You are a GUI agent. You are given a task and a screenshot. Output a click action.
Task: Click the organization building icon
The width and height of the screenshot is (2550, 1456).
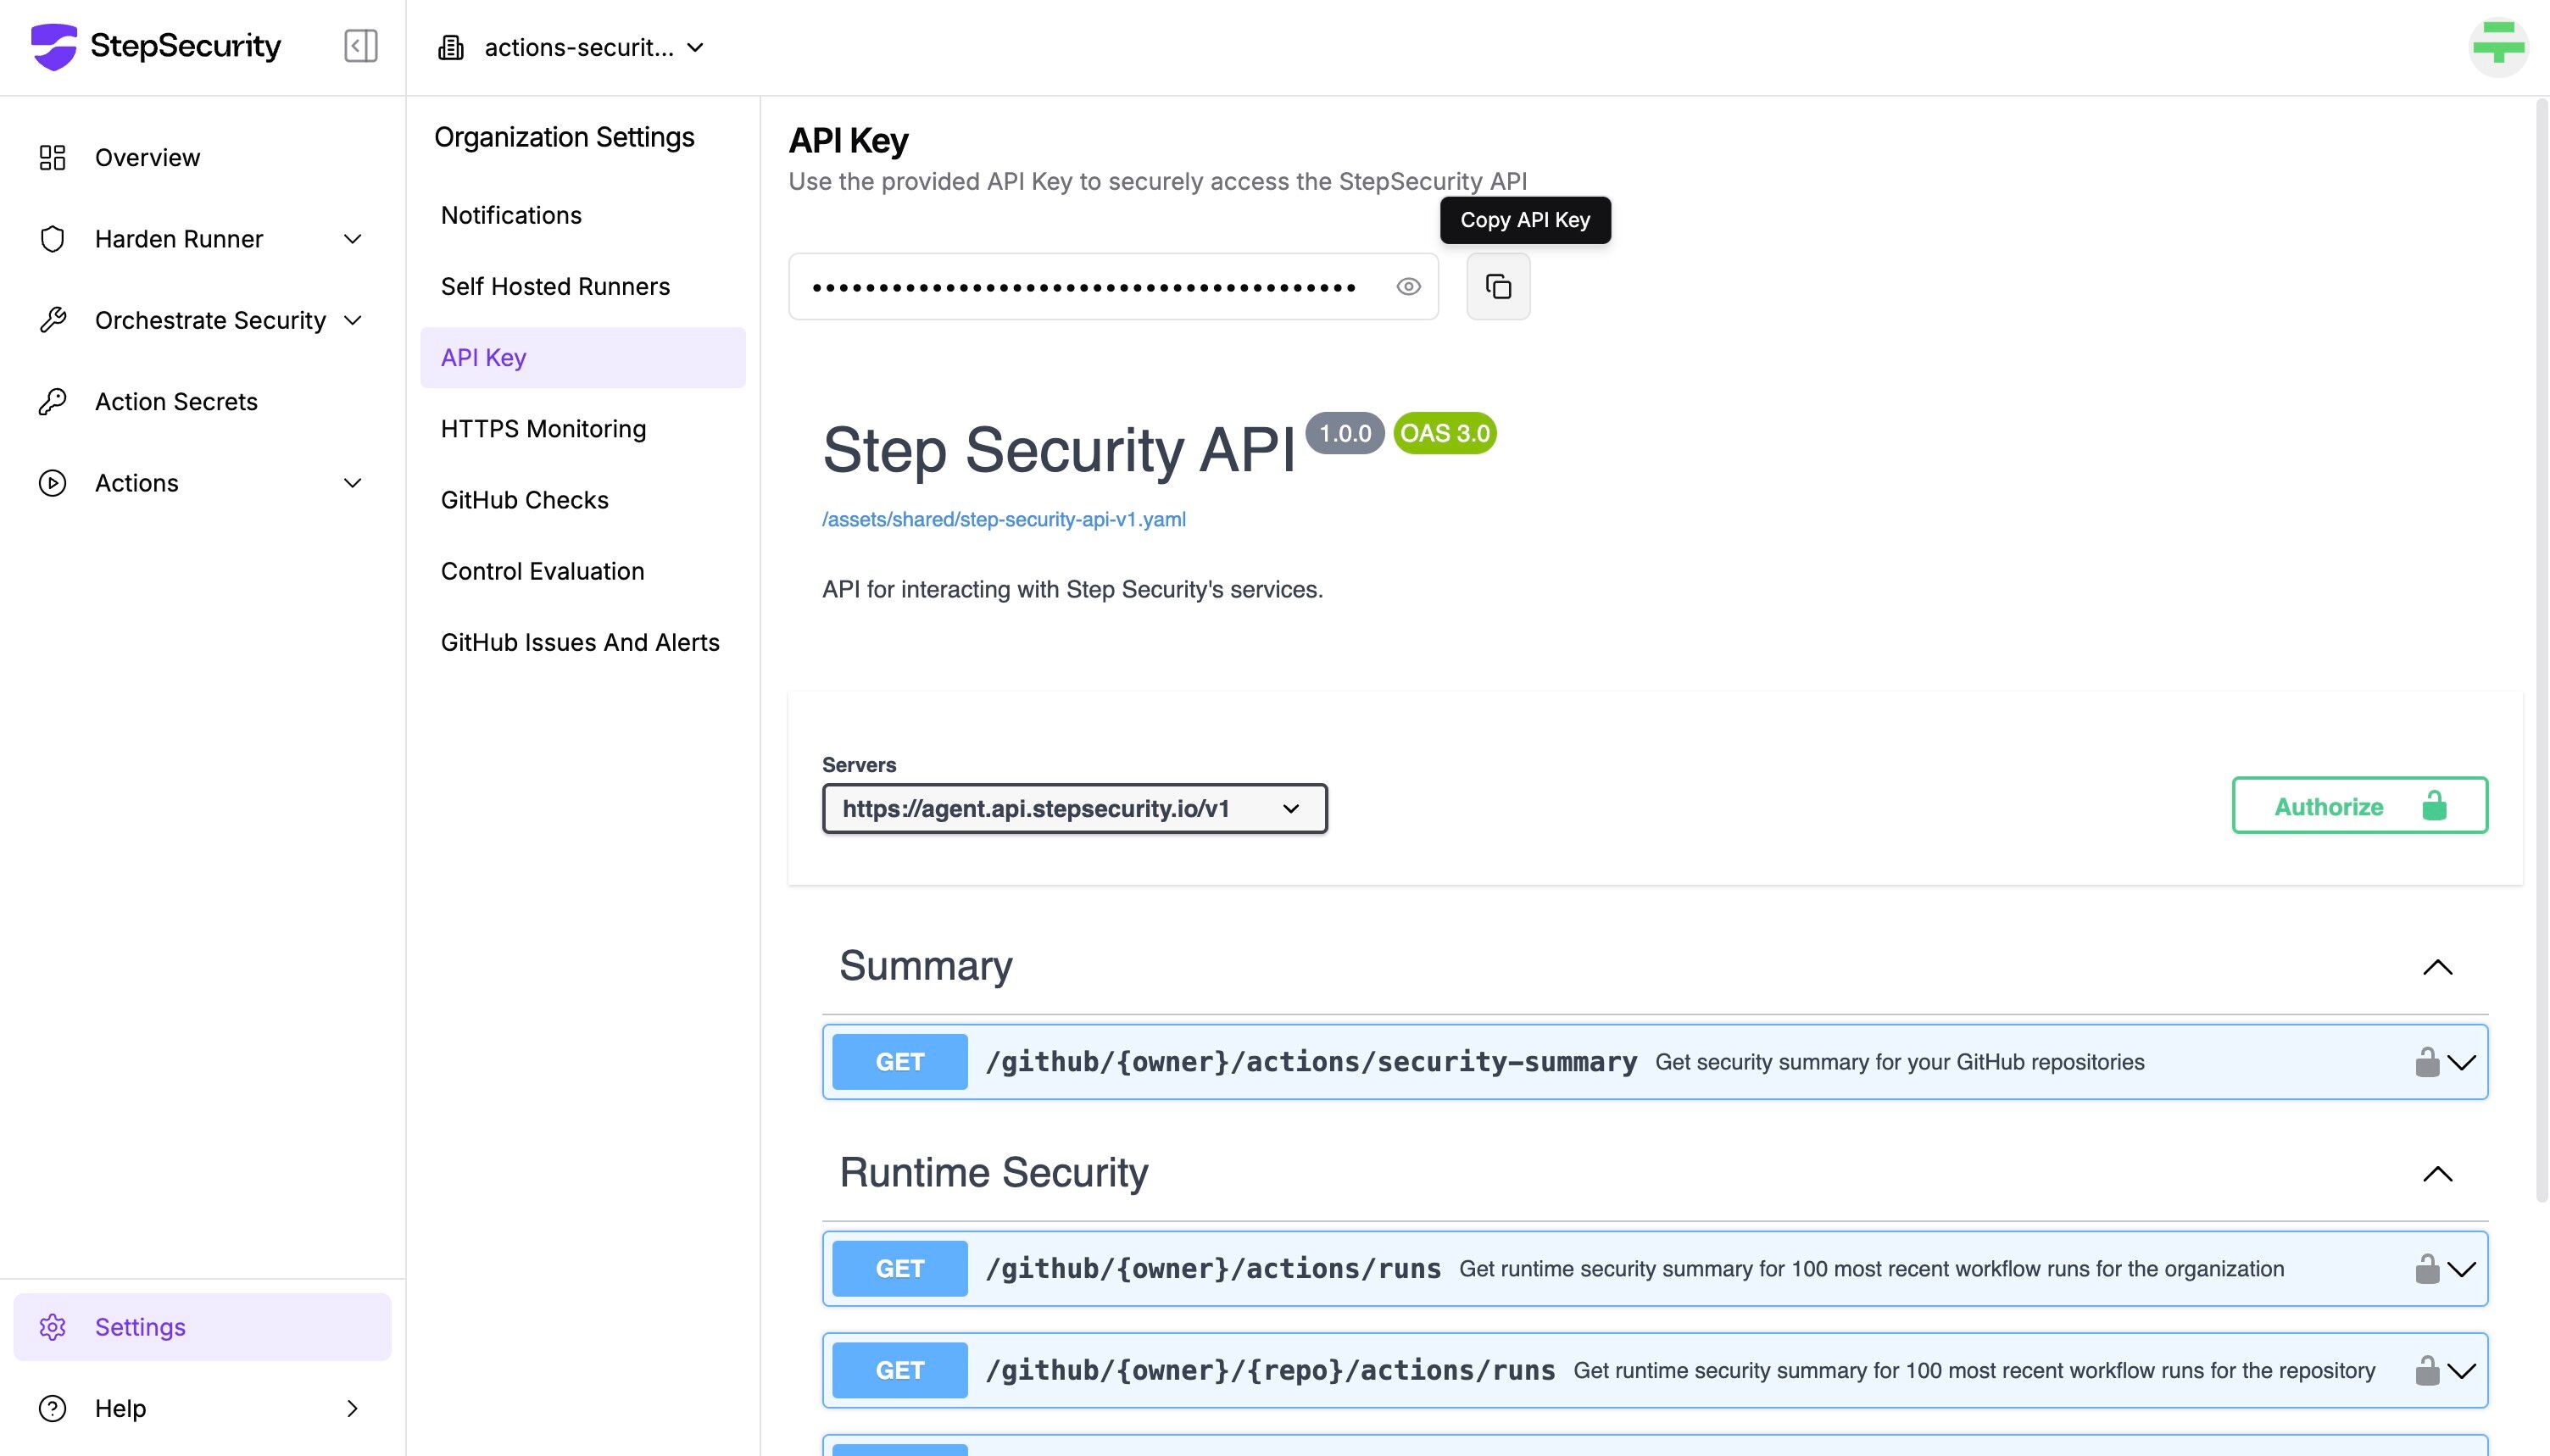(x=451, y=47)
